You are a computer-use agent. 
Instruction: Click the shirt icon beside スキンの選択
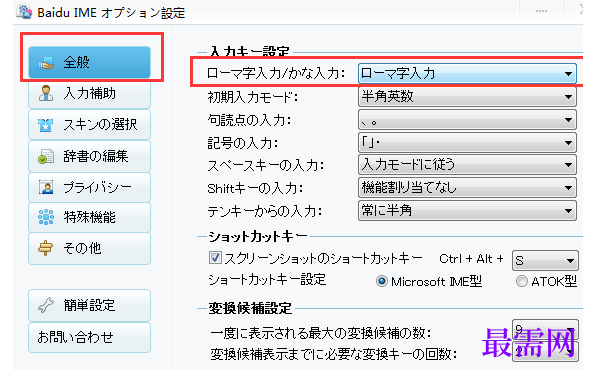(x=45, y=125)
